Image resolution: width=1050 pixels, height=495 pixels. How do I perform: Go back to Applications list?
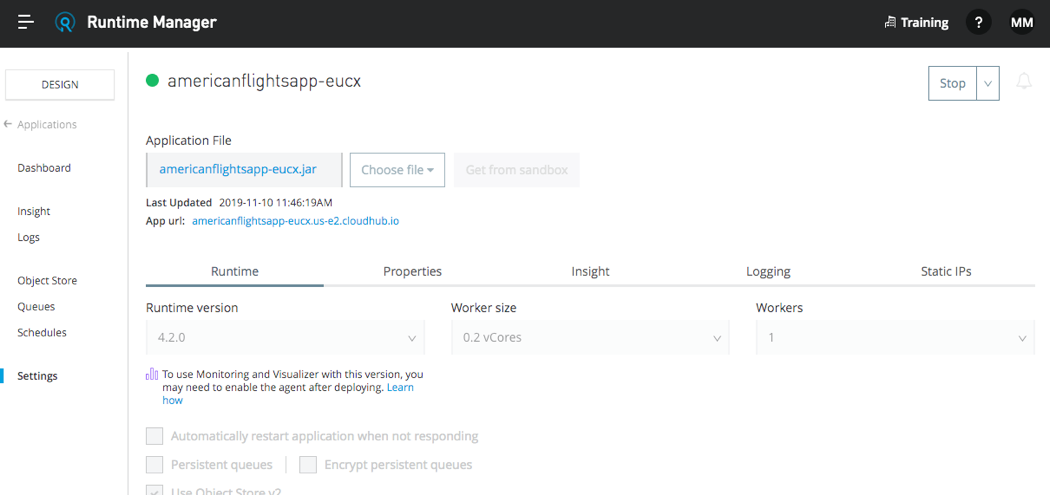tap(47, 125)
